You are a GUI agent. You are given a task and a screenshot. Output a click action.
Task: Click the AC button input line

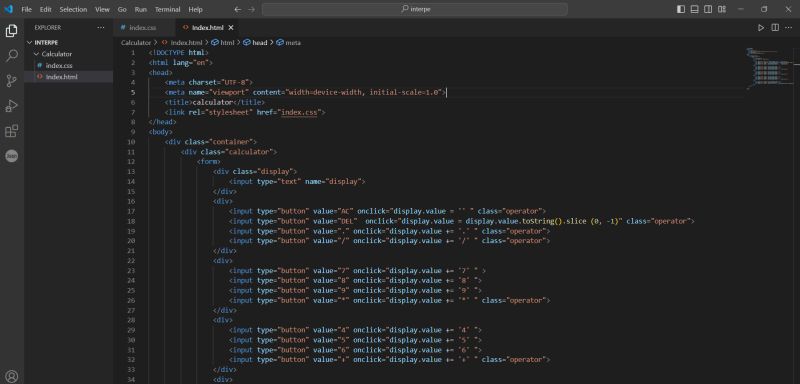[x=388, y=211]
